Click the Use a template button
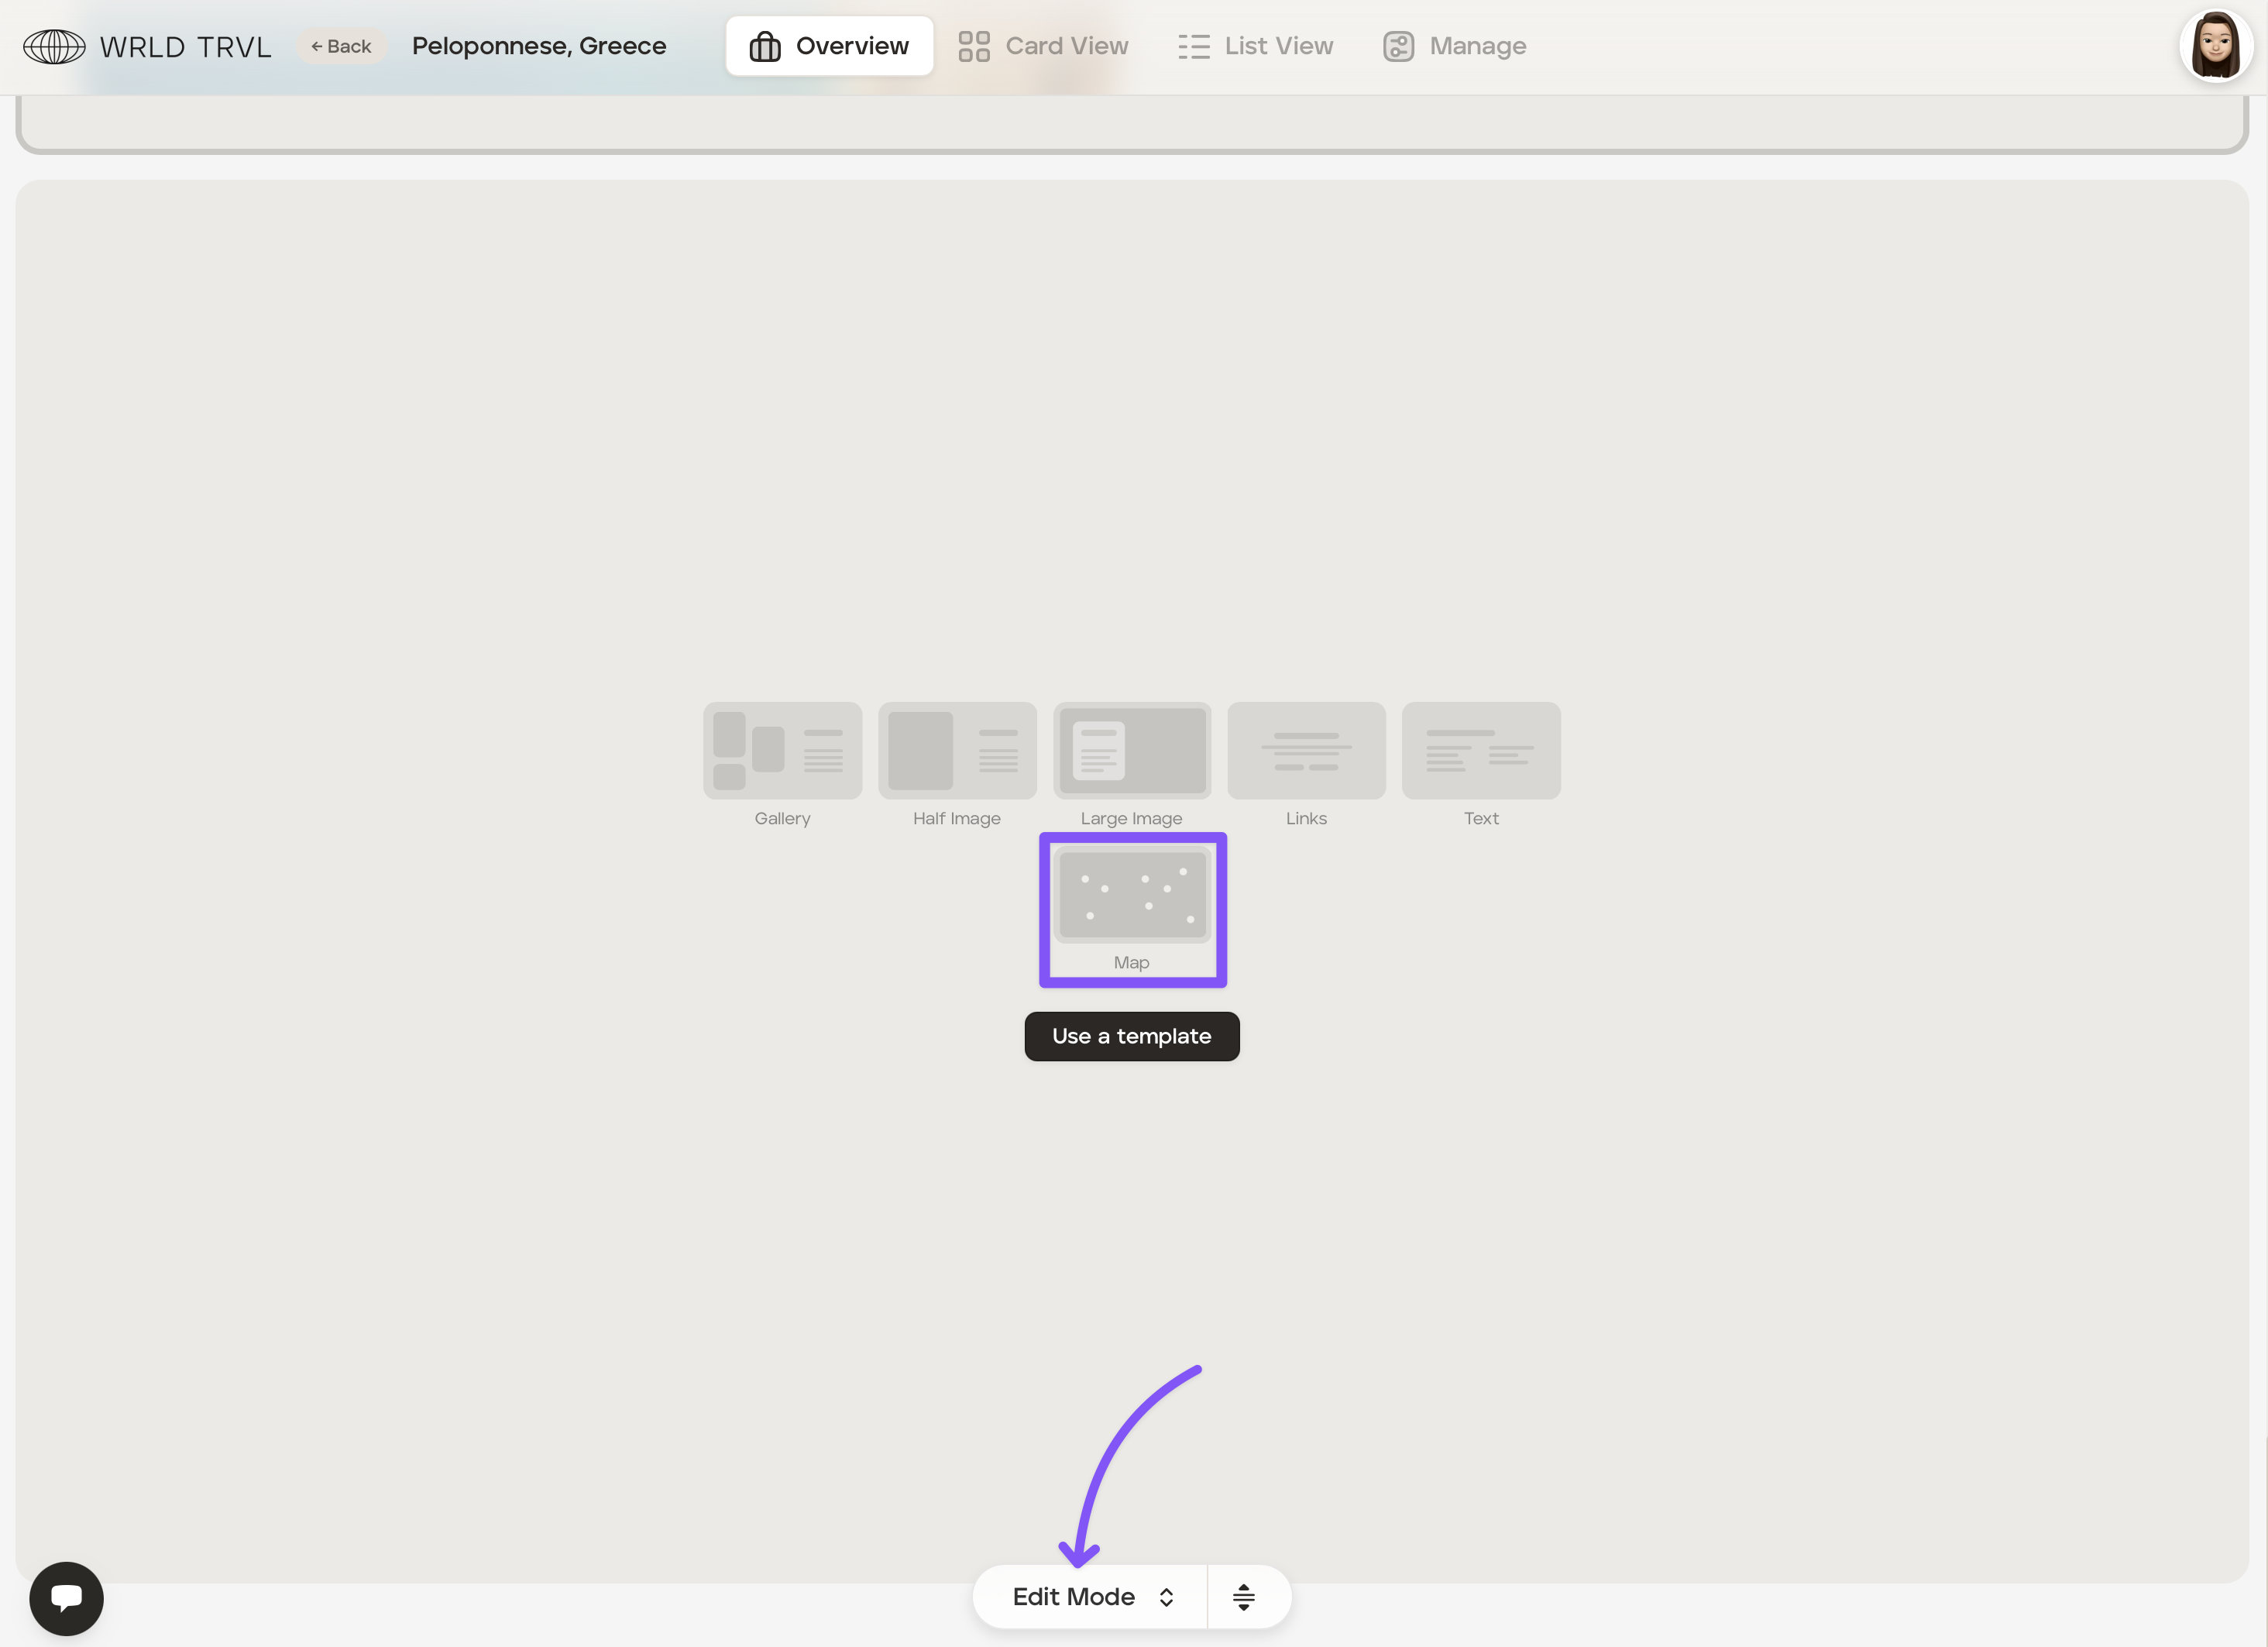The width and height of the screenshot is (2268, 1647). (x=1131, y=1036)
